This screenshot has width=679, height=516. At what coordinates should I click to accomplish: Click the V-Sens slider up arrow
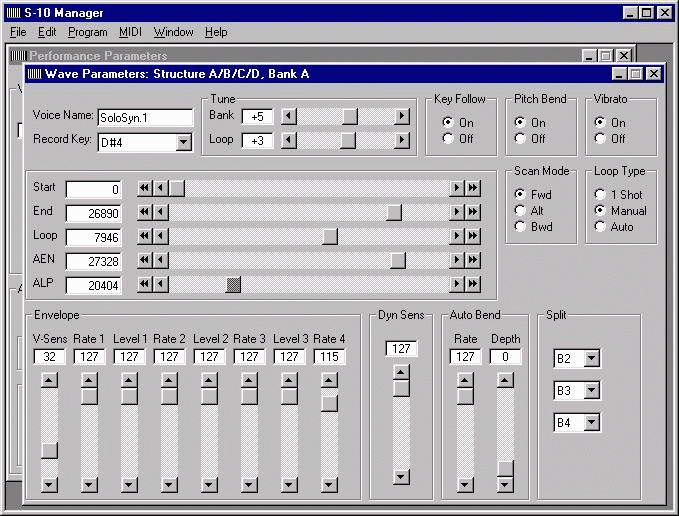pyautogui.click(x=48, y=380)
